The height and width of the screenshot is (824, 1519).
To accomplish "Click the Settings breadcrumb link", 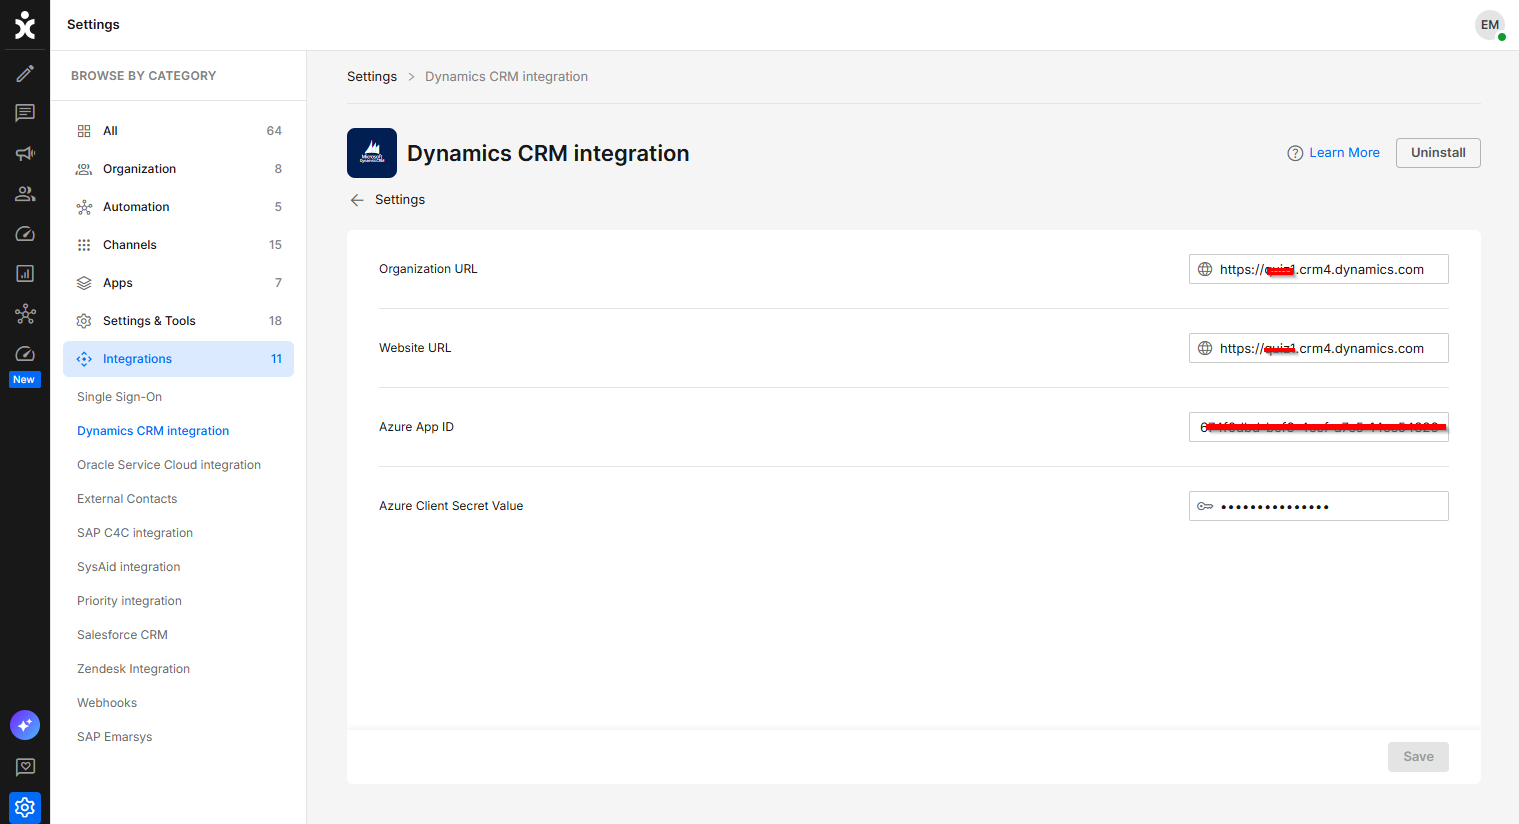I will click(x=372, y=77).
